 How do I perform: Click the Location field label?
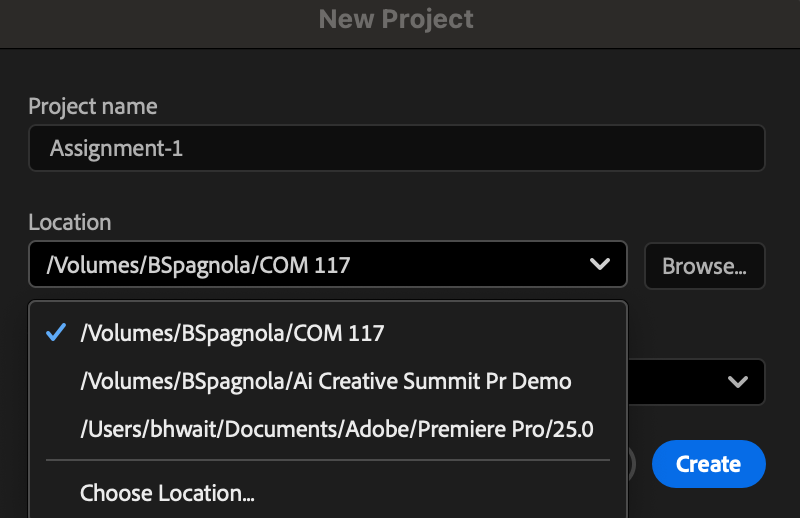[x=70, y=222]
